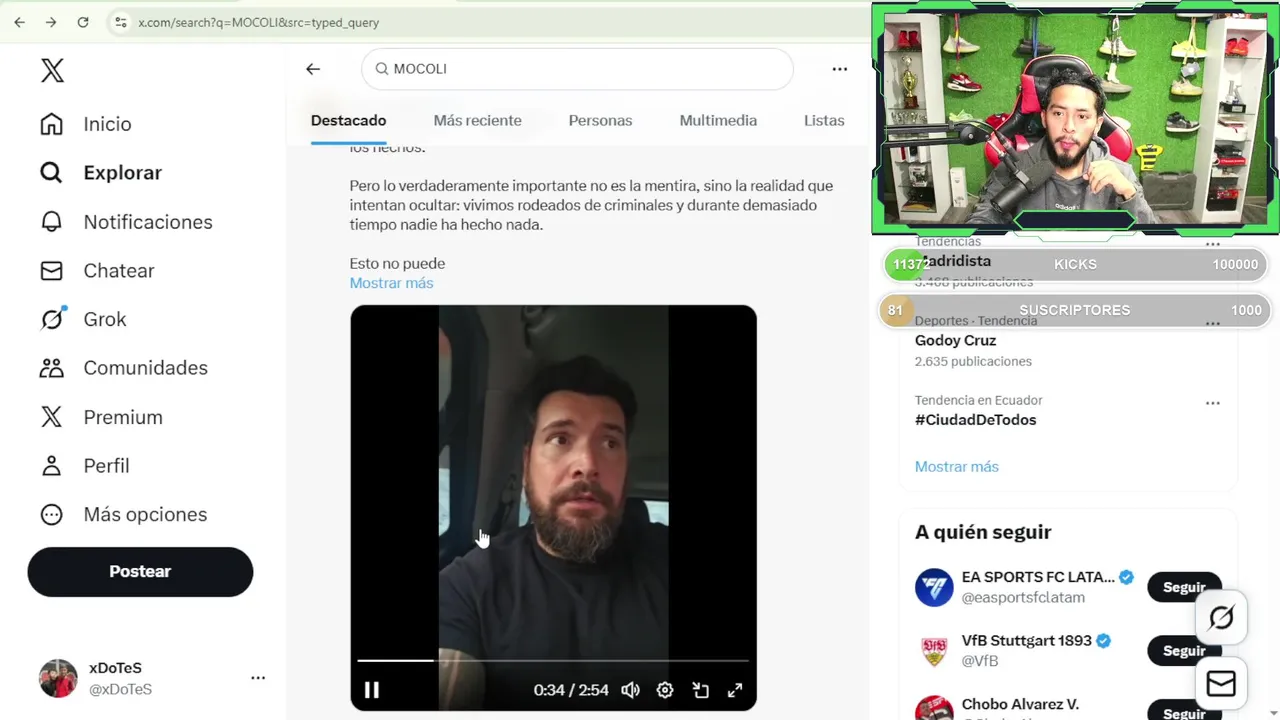1280x720 pixels.
Task: Open Perfil person icon
Action: (51, 466)
